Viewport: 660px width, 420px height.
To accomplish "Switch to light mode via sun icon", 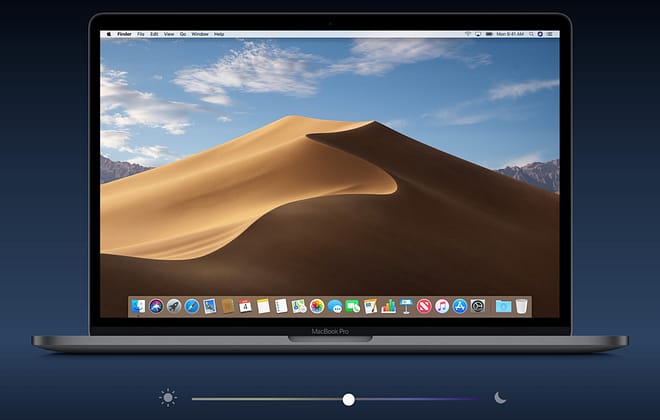I will [x=167, y=398].
